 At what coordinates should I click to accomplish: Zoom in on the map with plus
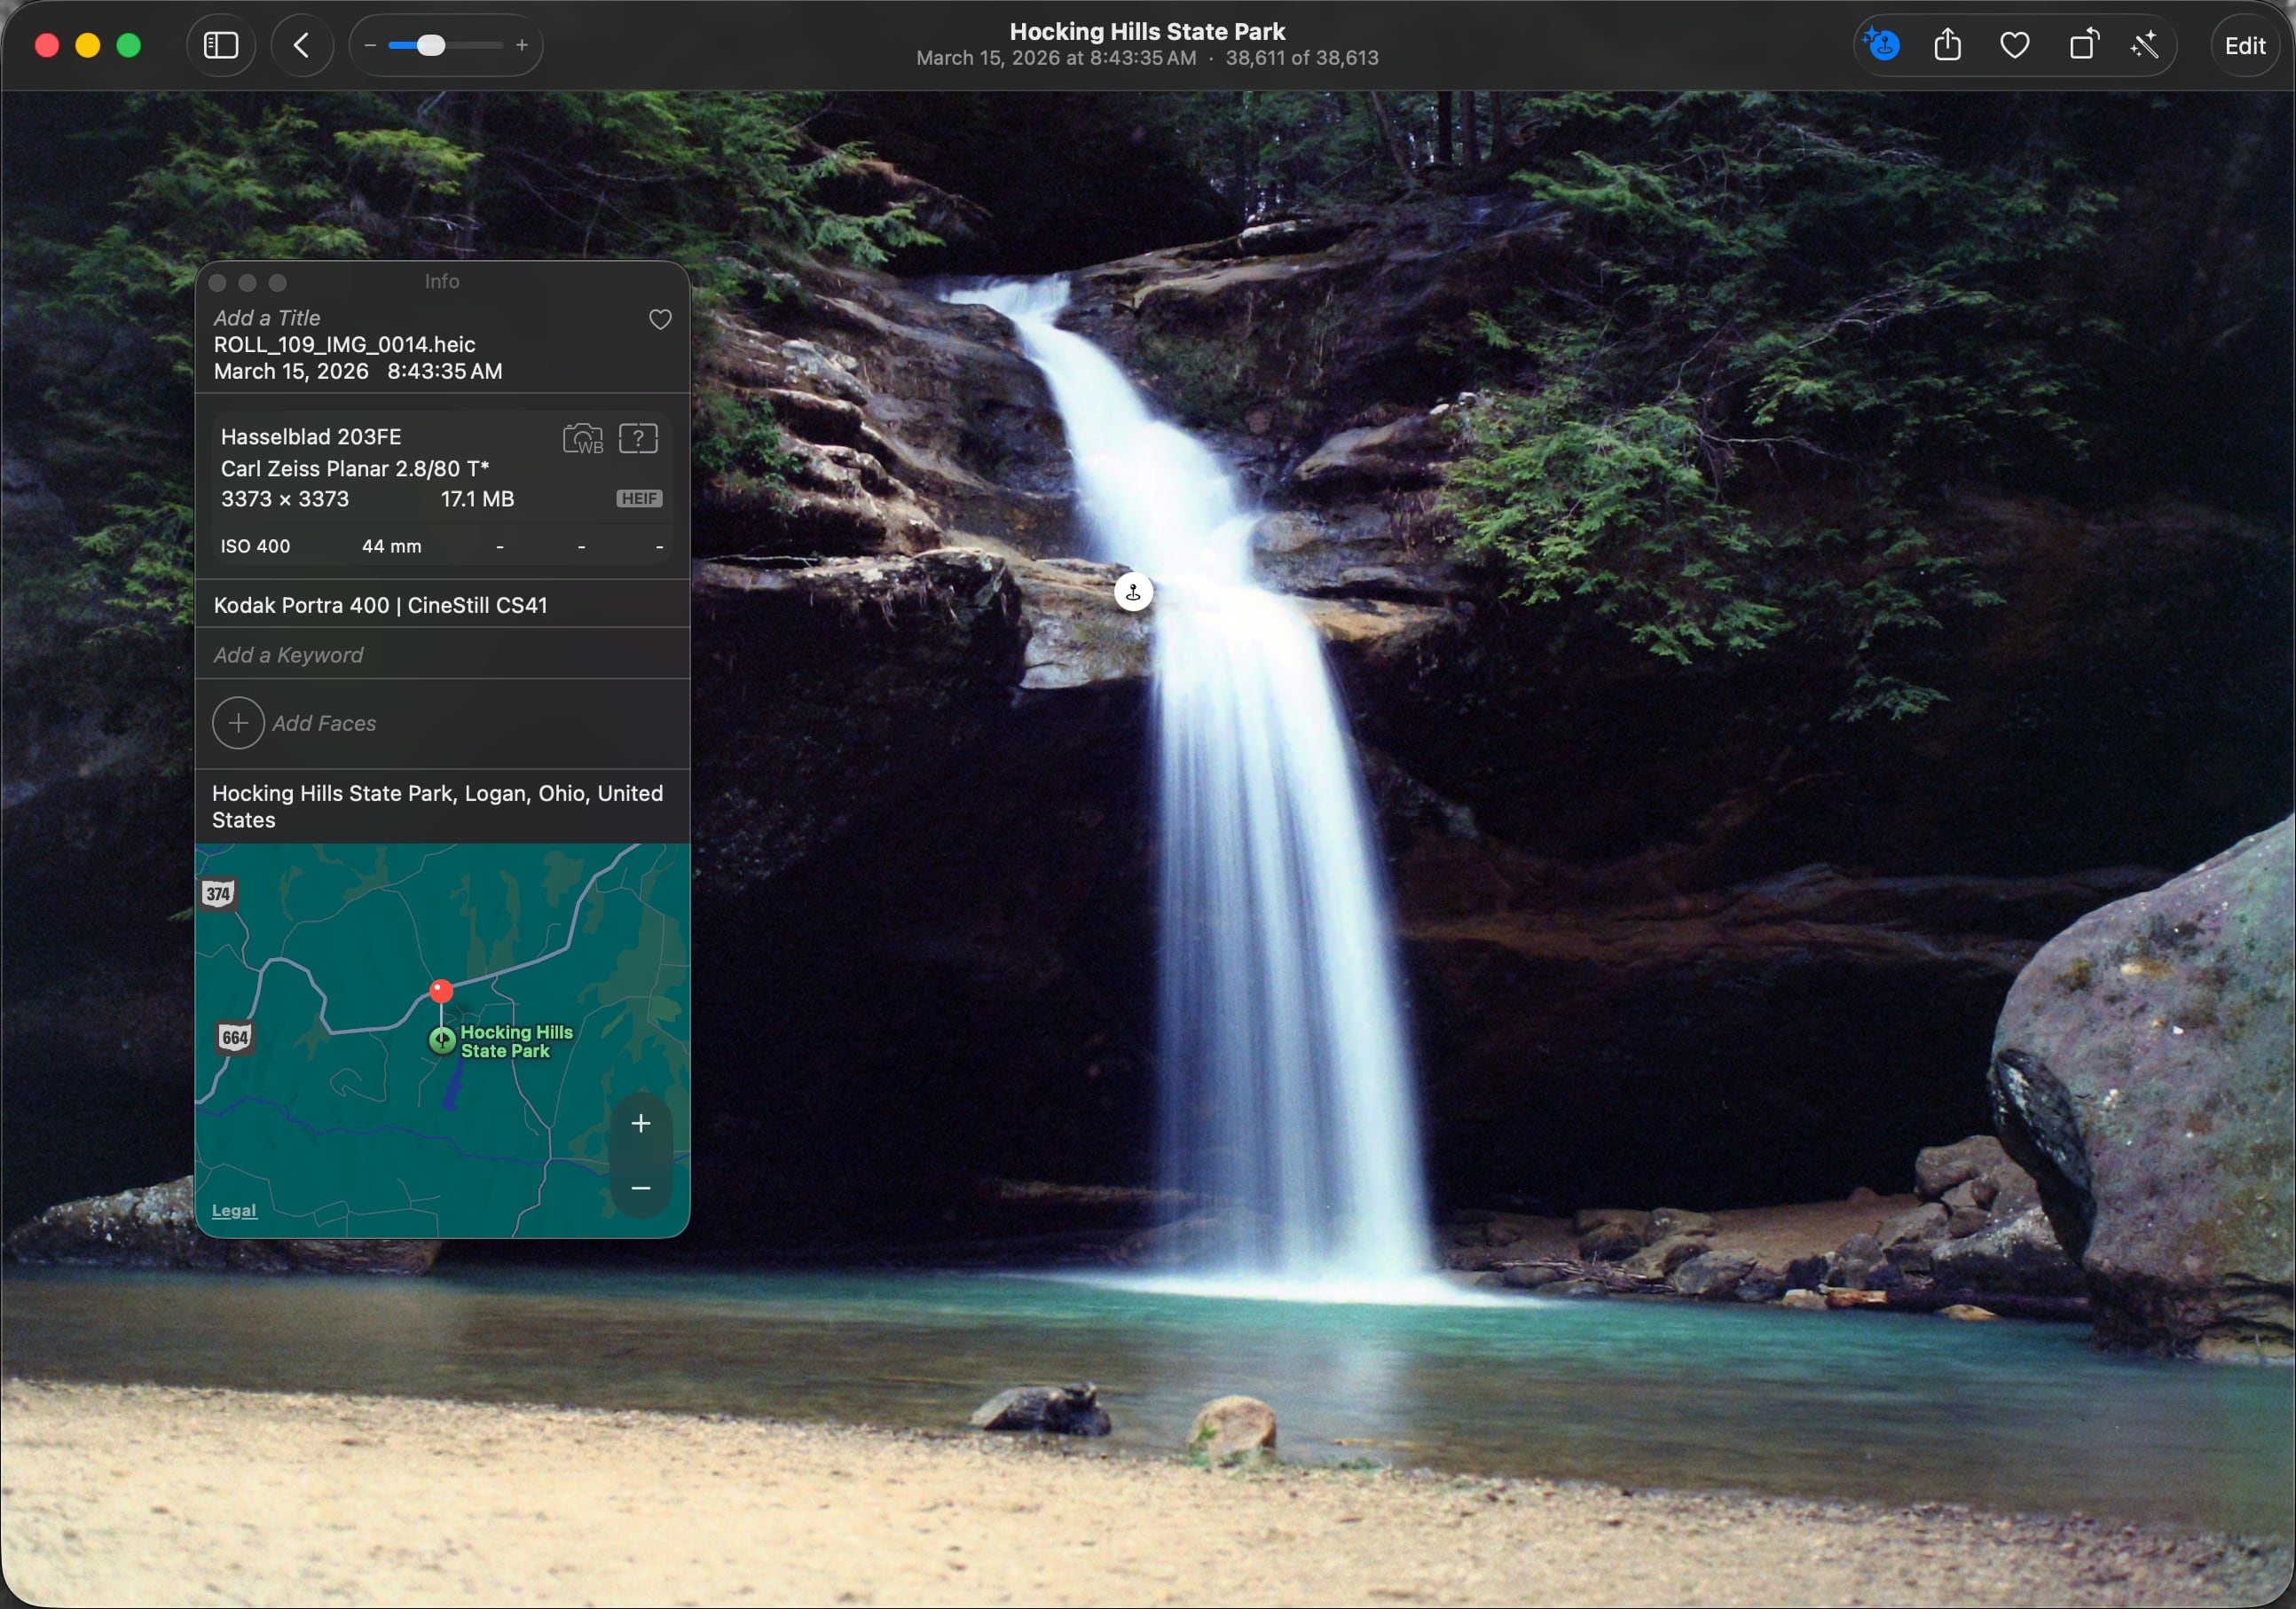640,1123
